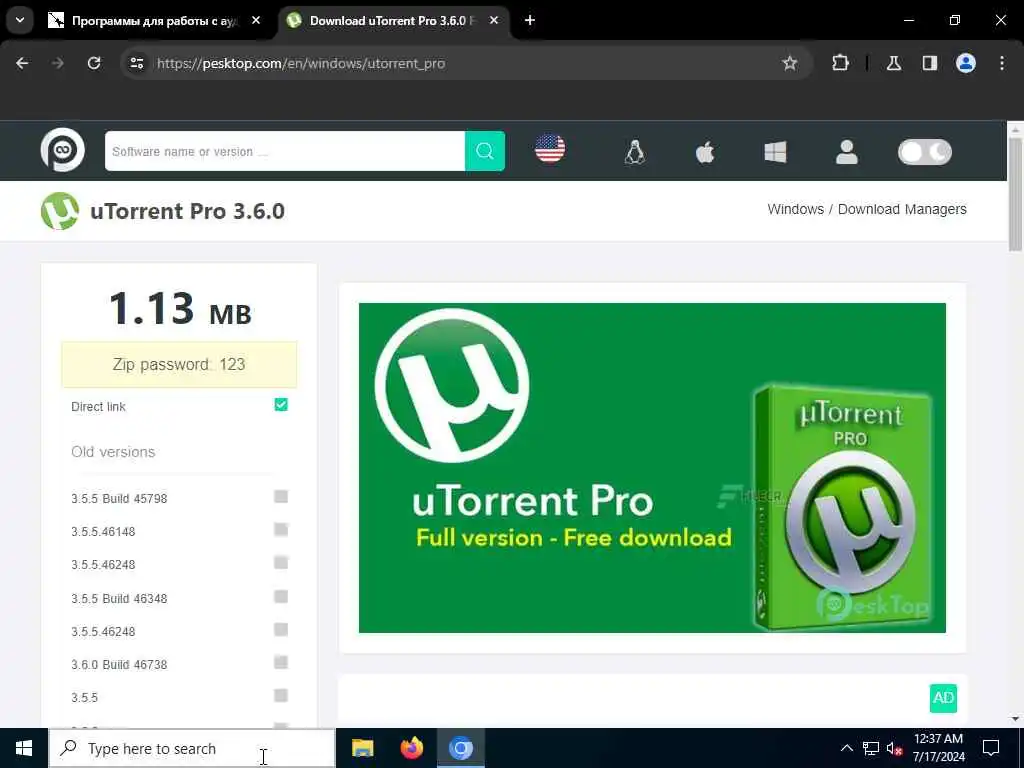Click the teal search magnifier button
Screen dimensions: 1024x768
pos(485,151)
